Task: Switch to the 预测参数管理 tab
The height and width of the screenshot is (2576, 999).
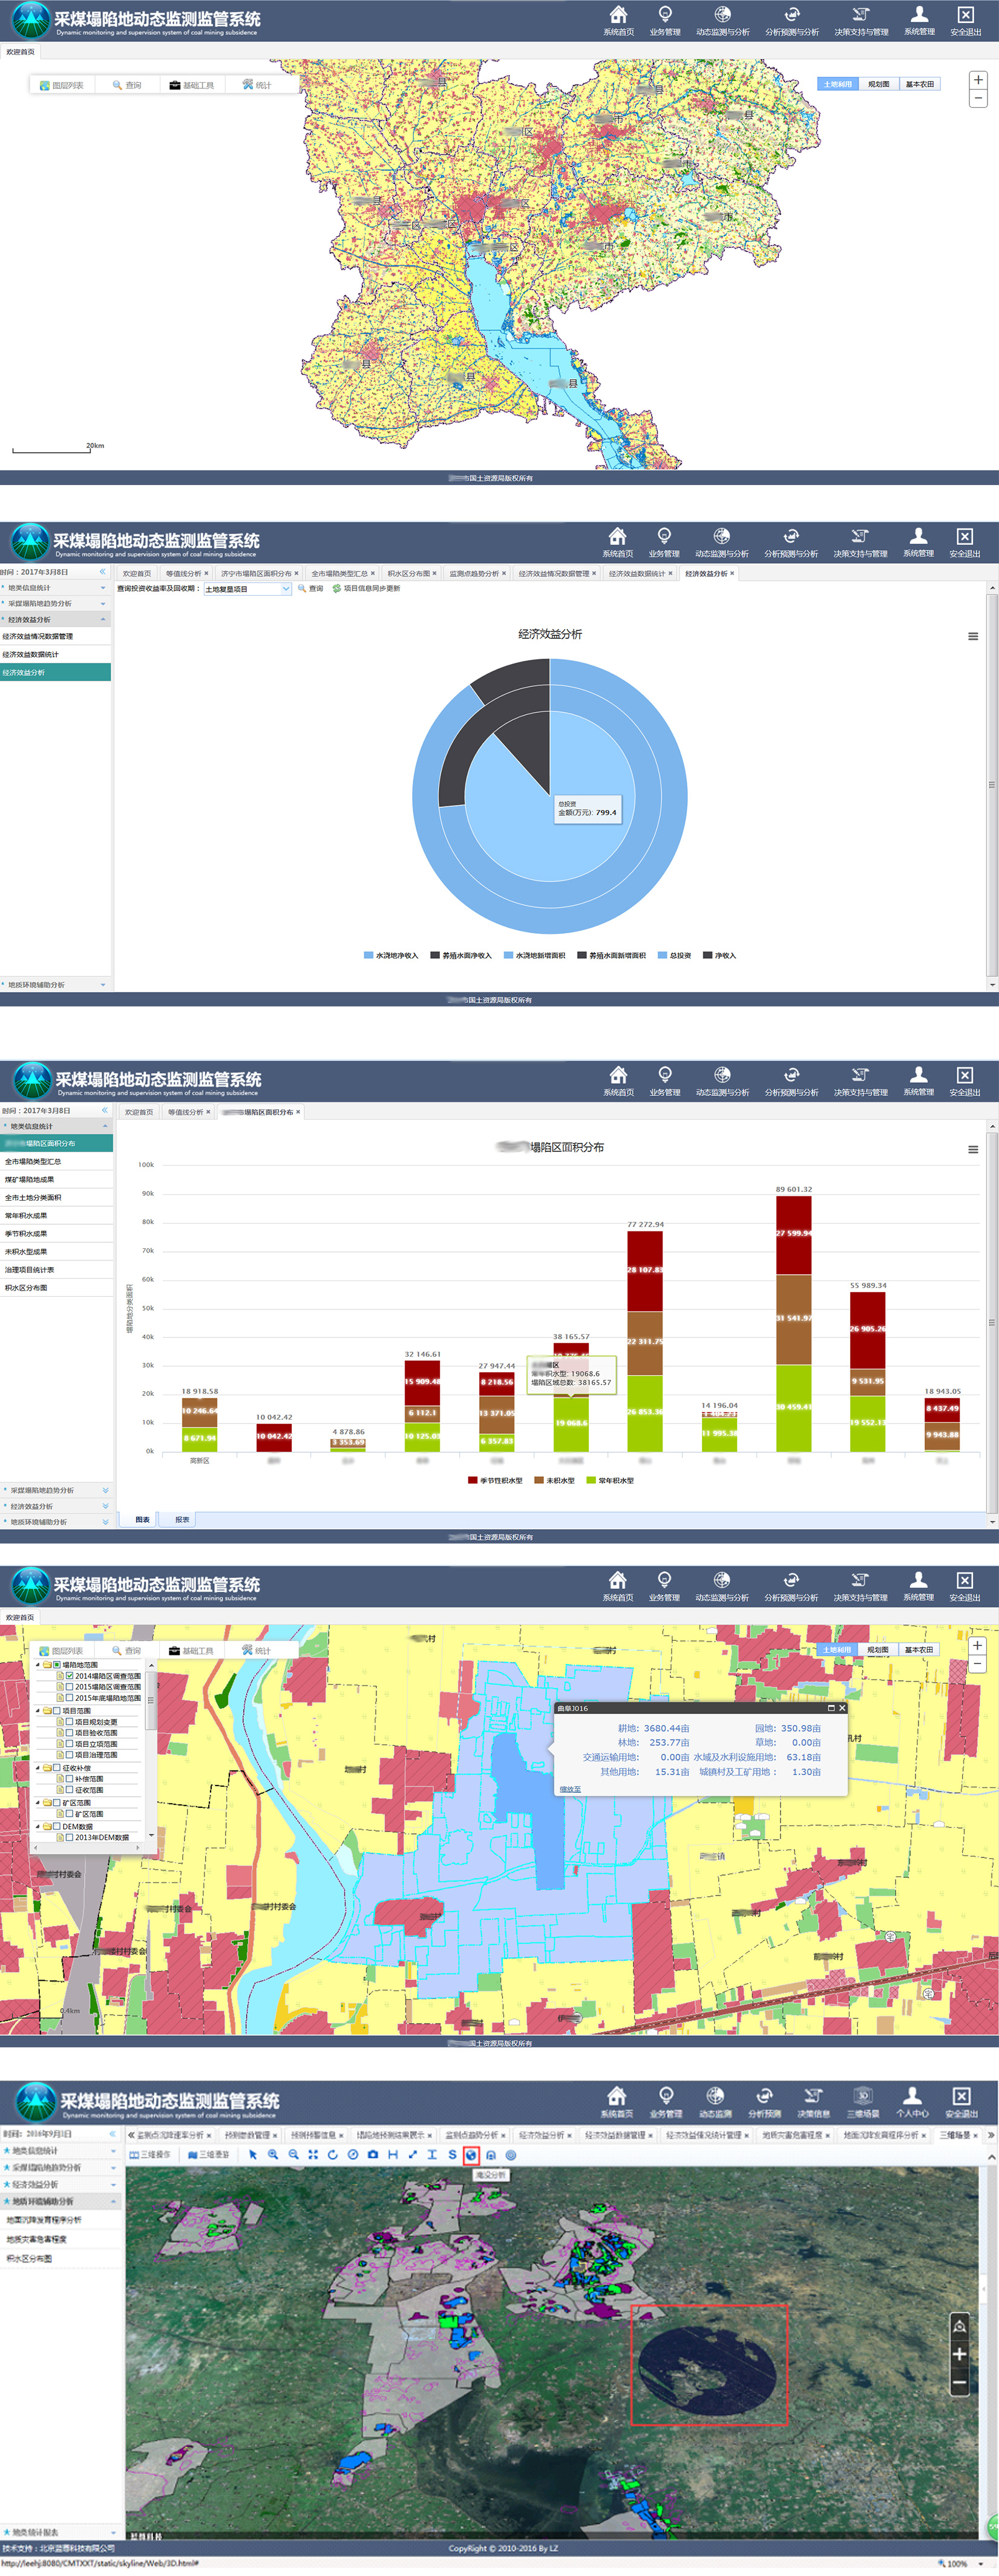Action: tap(249, 2135)
